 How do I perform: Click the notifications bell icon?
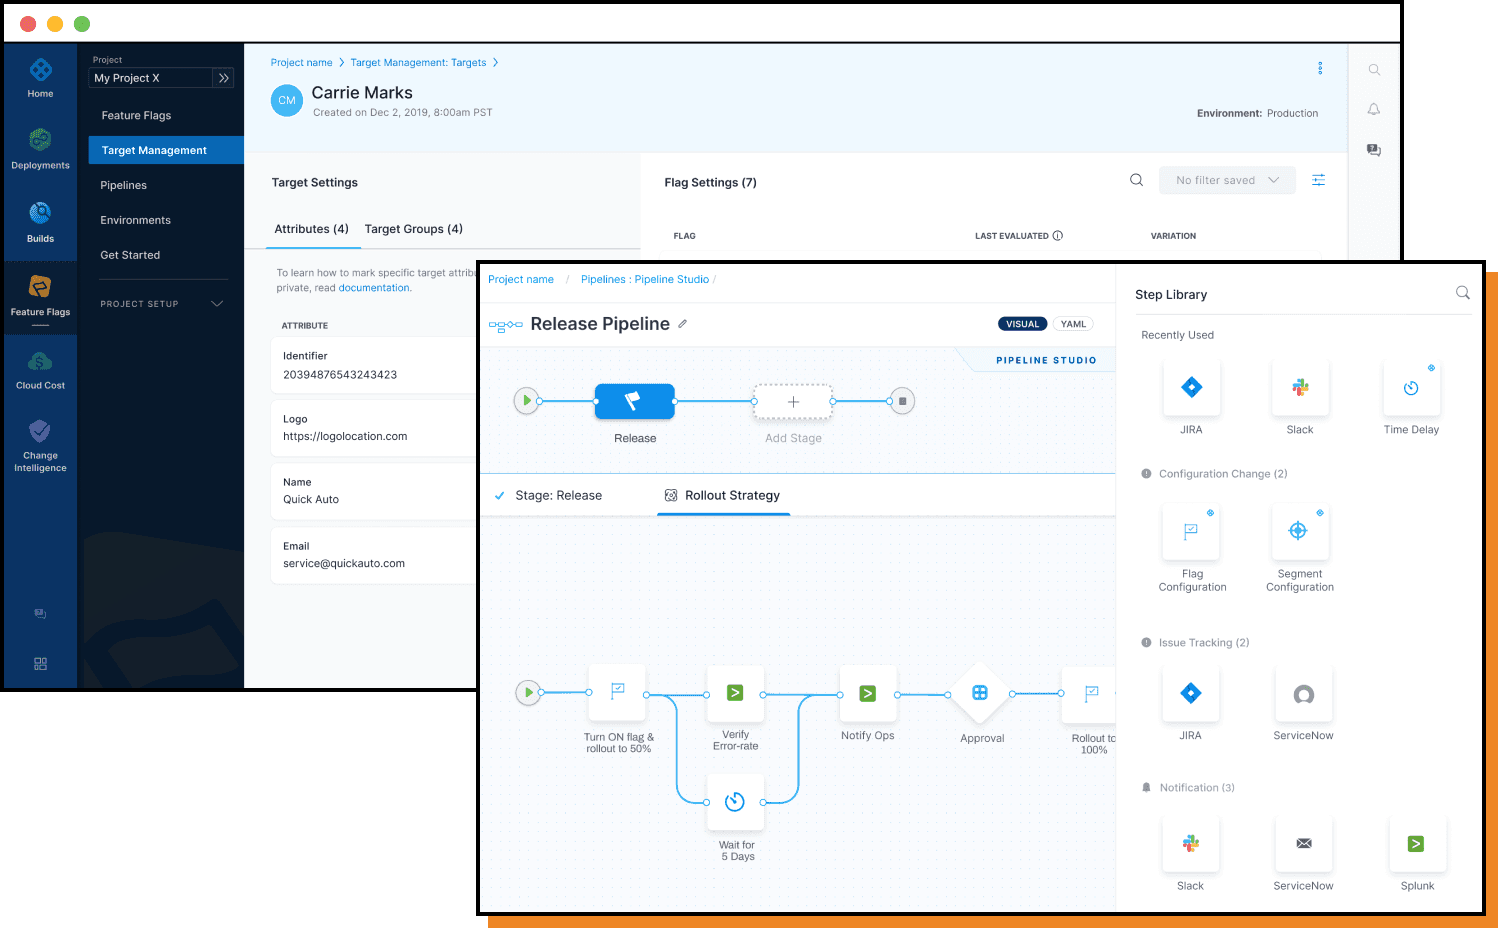pos(1374,110)
